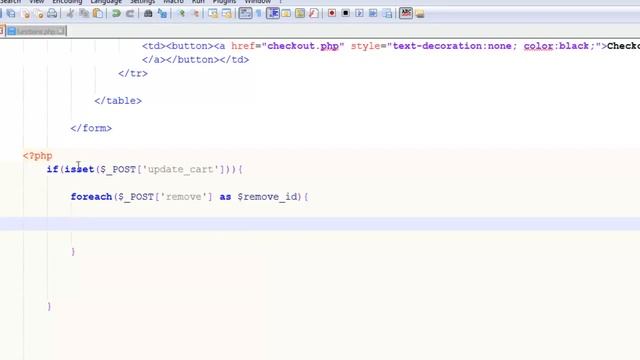The image size is (640, 360).
Task: Open the Run menu
Action: (198, 2)
